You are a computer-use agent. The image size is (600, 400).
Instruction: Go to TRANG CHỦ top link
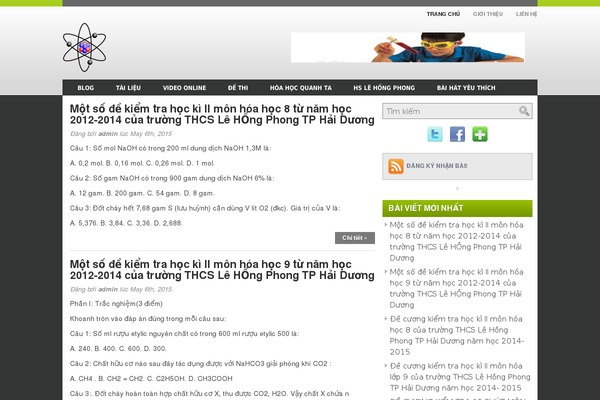coord(443,14)
